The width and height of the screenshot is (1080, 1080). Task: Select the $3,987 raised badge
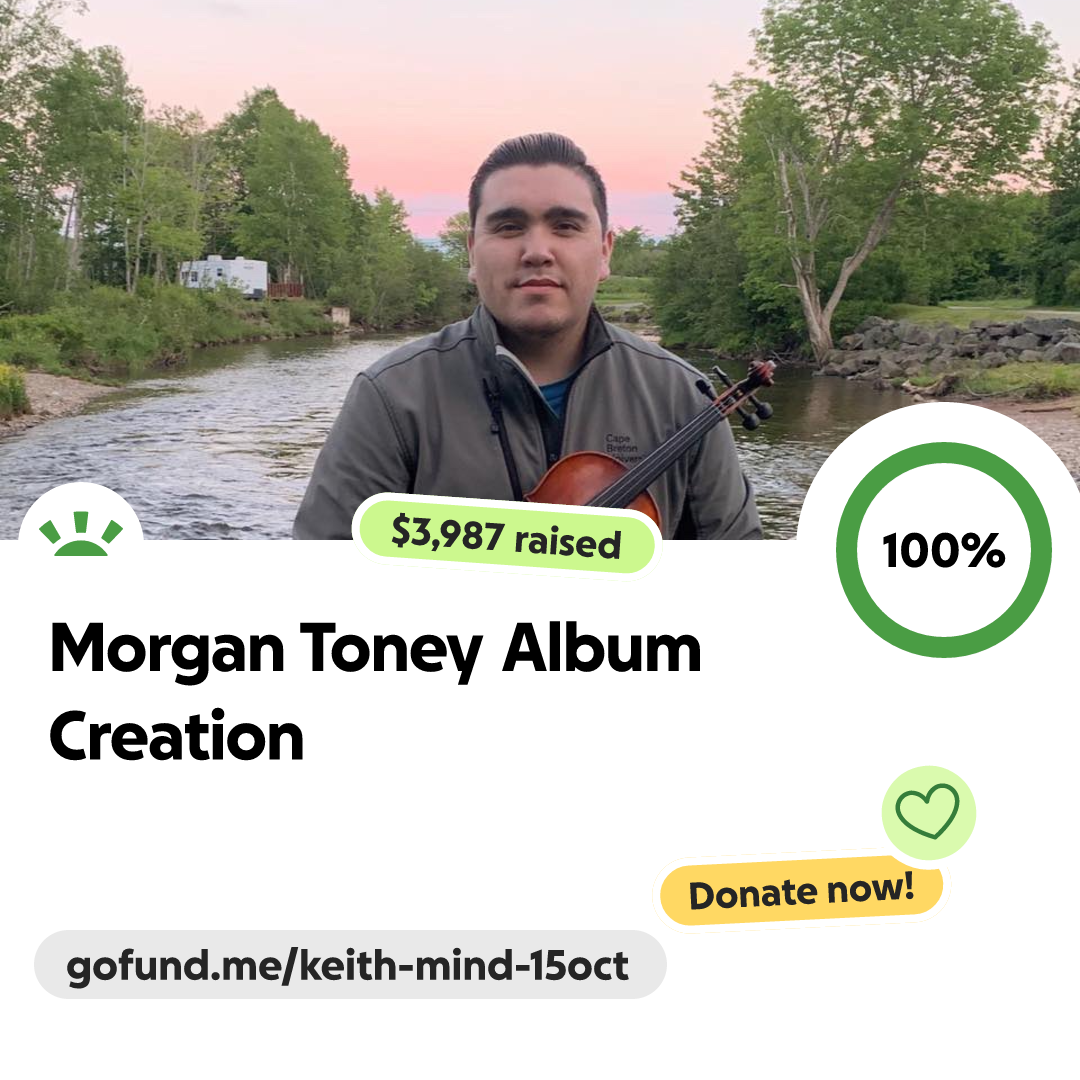pyautogui.click(x=506, y=537)
